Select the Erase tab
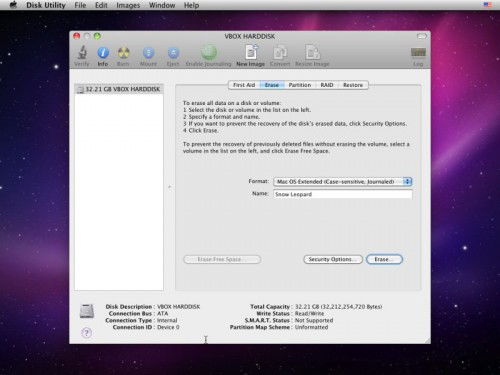The image size is (500, 375). click(272, 85)
